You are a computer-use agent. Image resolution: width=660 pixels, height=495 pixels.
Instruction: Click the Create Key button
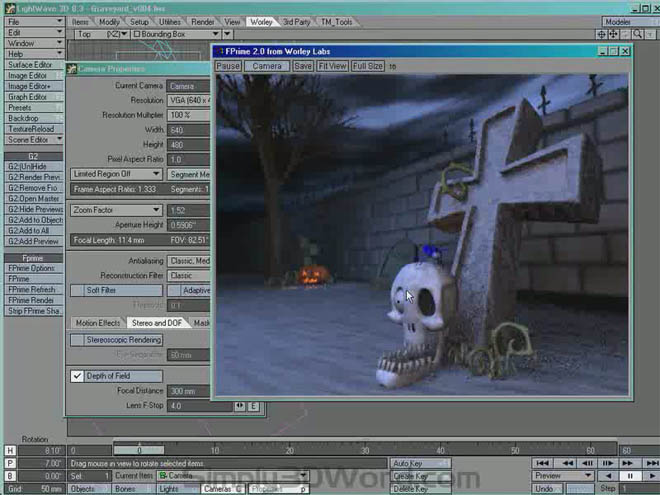coord(420,476)
